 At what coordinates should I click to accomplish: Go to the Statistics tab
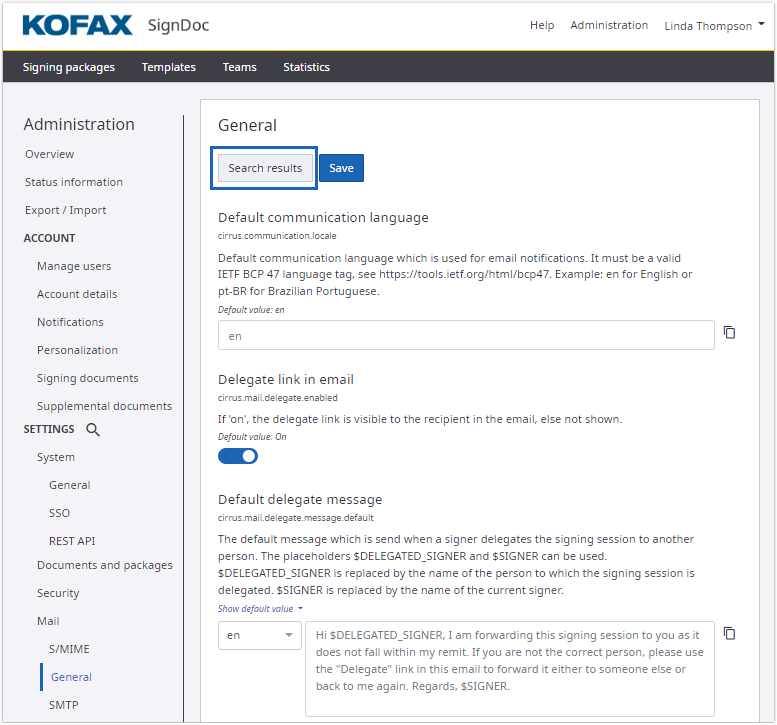(306, 67)
